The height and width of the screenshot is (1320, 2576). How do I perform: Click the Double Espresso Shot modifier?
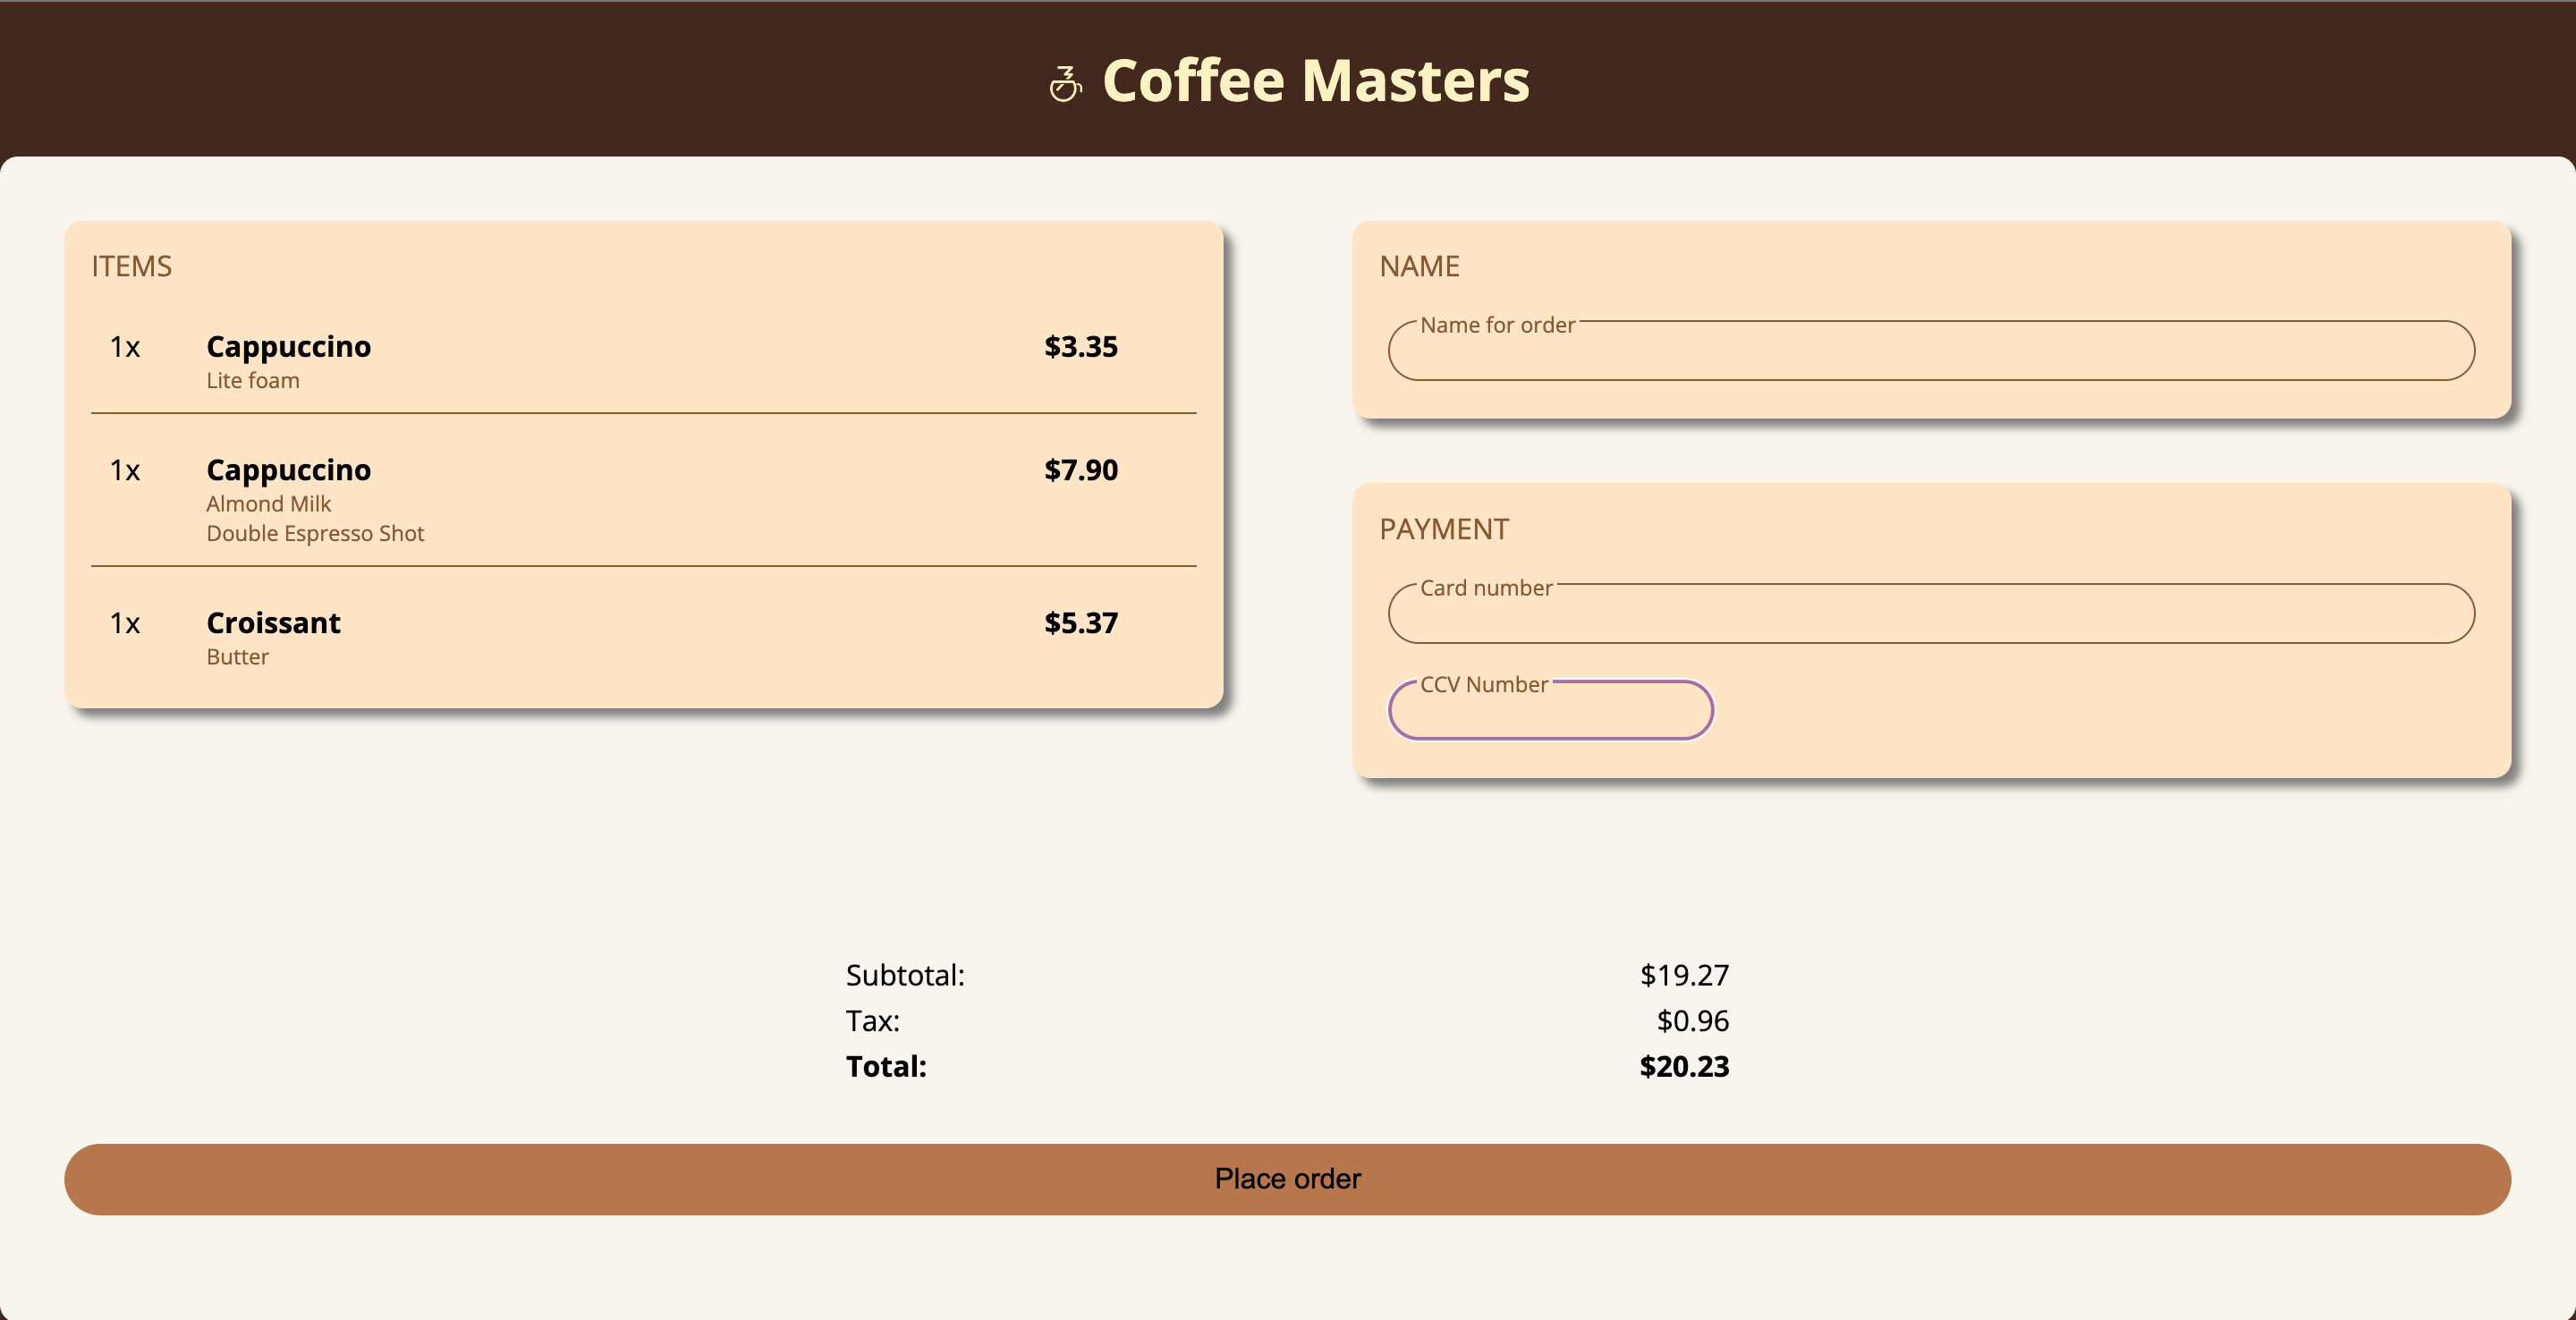(x=315, y=533)
